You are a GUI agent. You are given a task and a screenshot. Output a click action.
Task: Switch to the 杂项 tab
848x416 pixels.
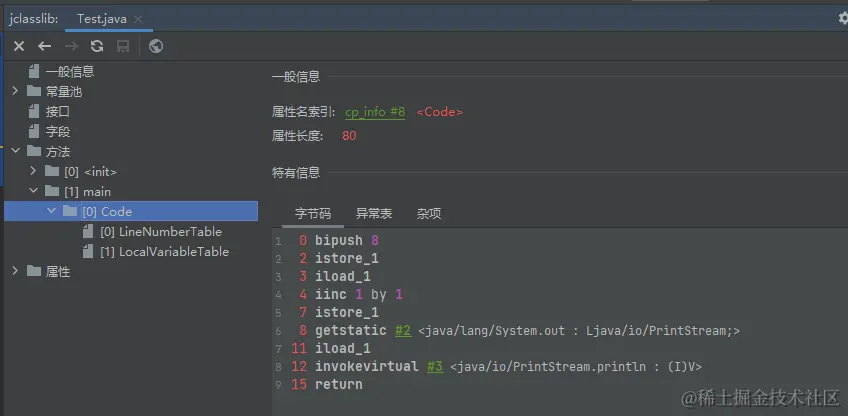point(429,213)
